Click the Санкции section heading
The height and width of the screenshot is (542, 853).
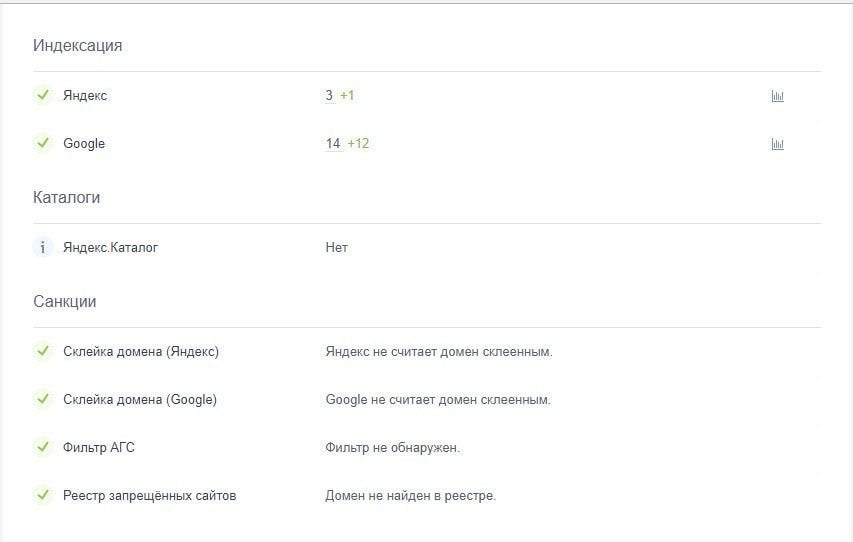65,302
